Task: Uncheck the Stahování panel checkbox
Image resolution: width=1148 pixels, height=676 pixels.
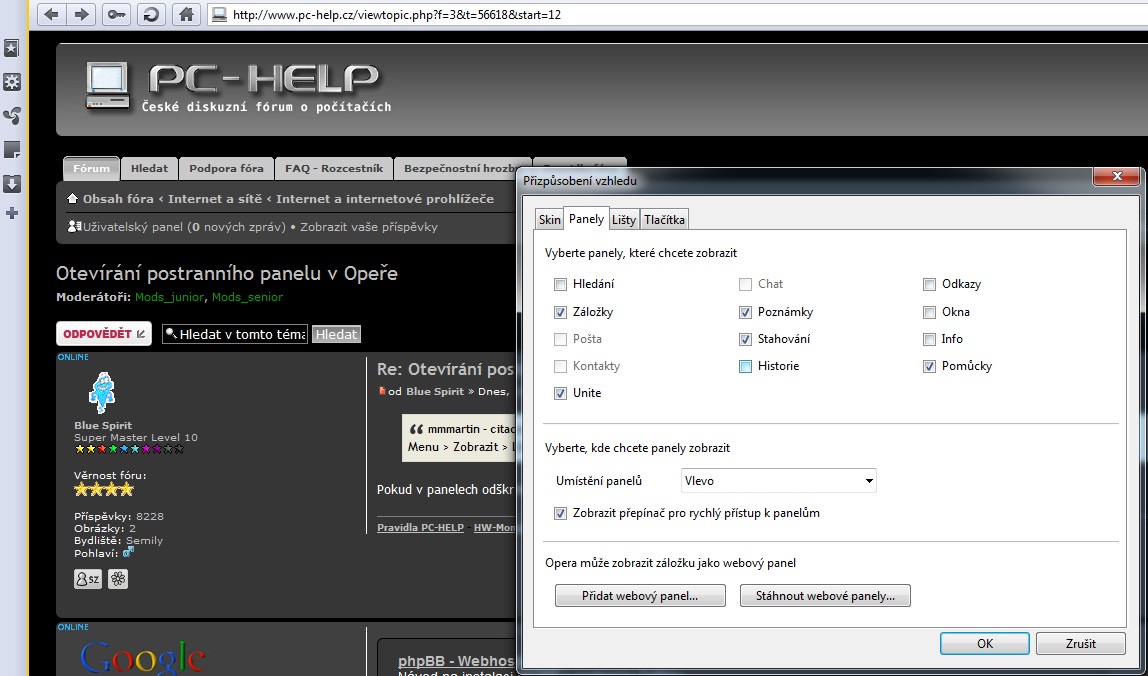Action: (x=745, y=339)
